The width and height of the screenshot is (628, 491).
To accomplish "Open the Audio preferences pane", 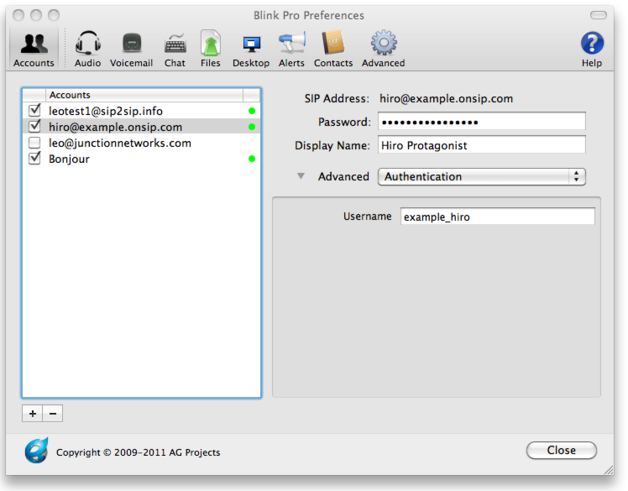I will click(87, 48).
